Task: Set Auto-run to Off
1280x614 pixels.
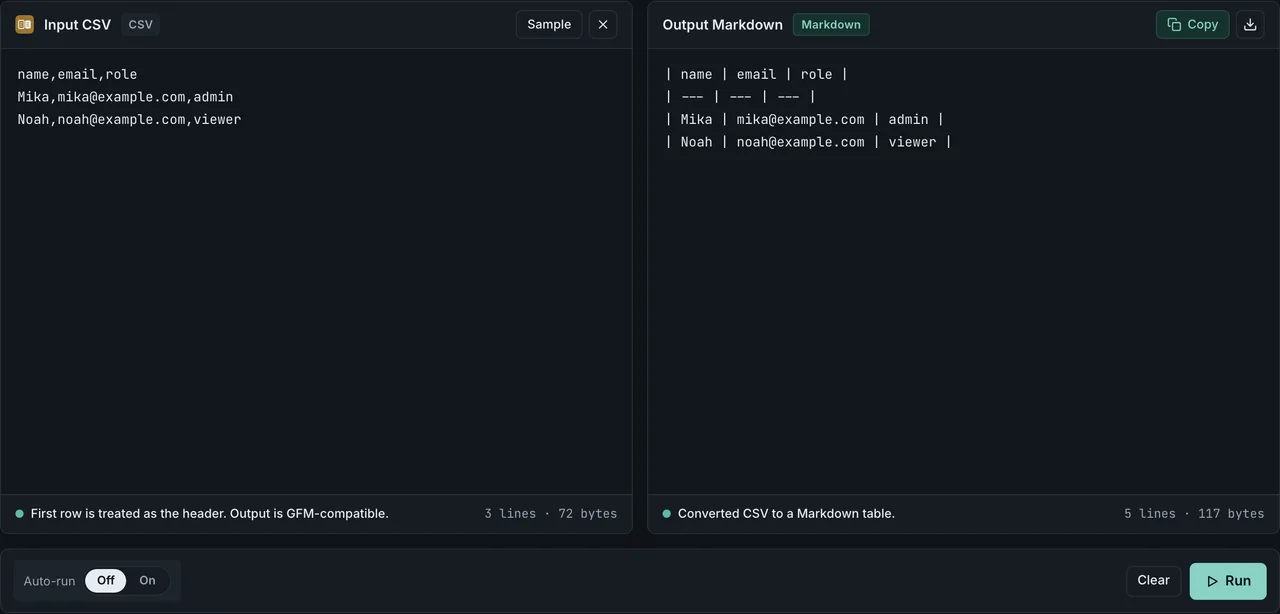Action: 106,581
